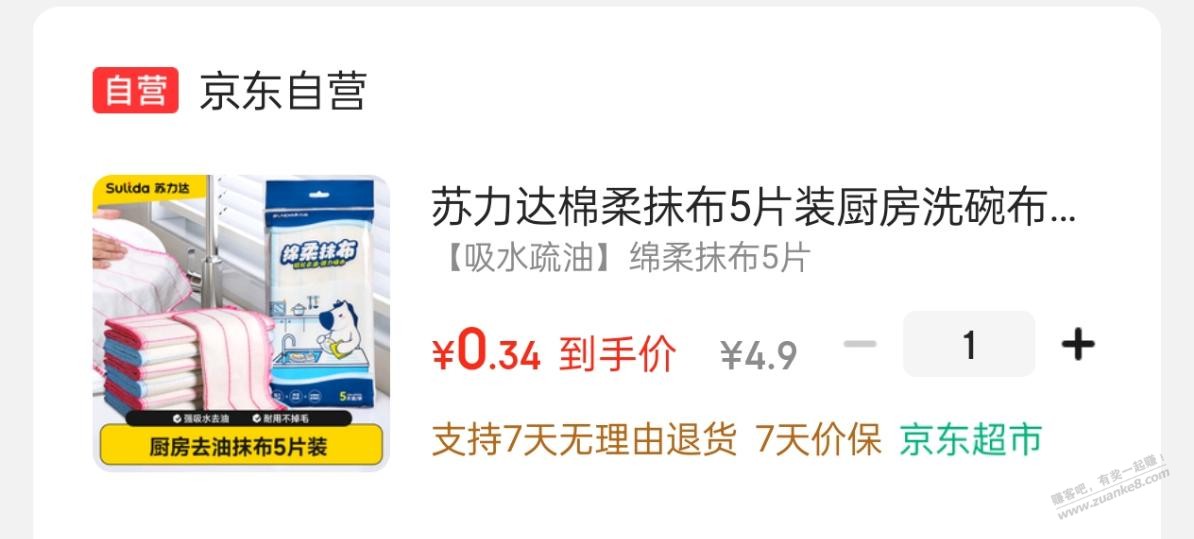
Task: Open the green 京东超市 tag
Action: (x=970, y=439)
